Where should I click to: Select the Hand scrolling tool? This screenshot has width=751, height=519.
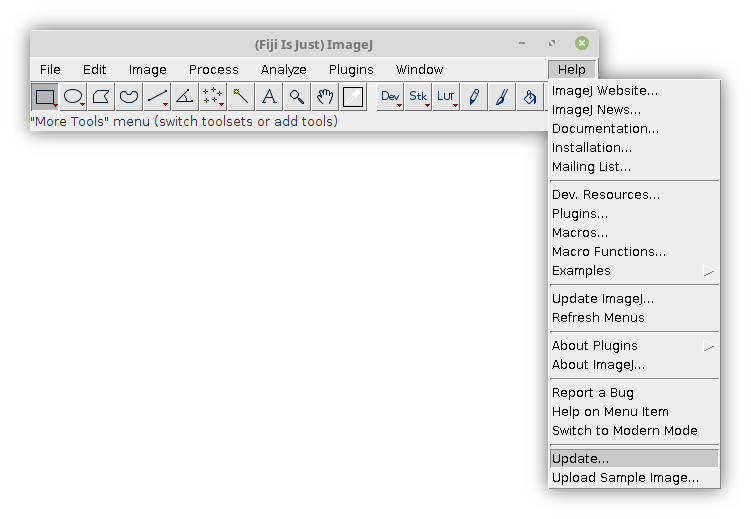(325, 97)
